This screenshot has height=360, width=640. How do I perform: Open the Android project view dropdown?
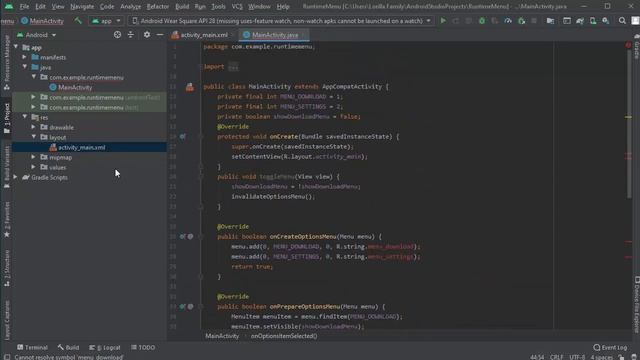36,35
